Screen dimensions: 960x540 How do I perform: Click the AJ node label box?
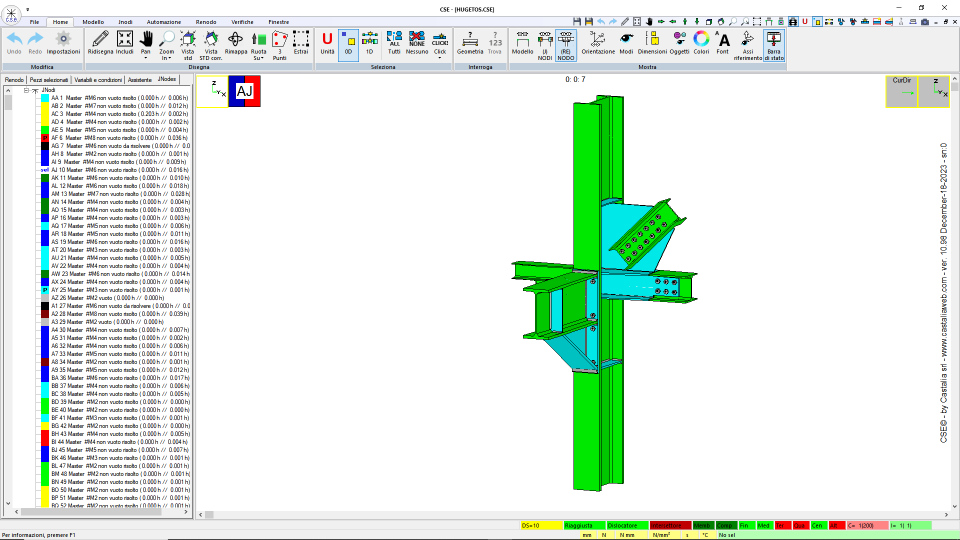[244, 91]
